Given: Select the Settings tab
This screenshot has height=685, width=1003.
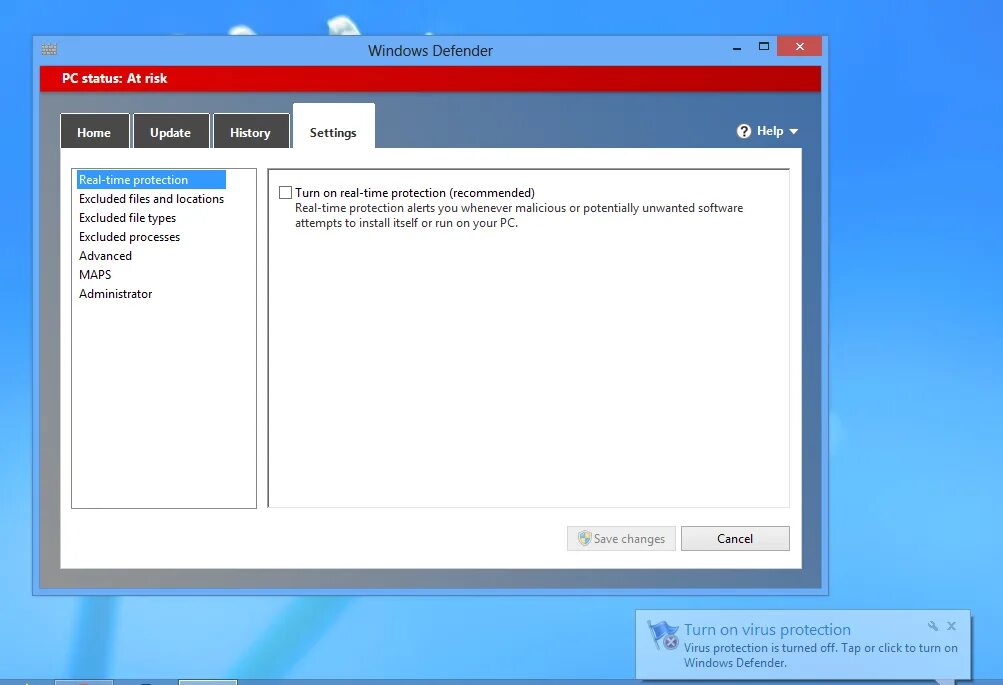Looking at the screenshot, I should tap(333, 127).
